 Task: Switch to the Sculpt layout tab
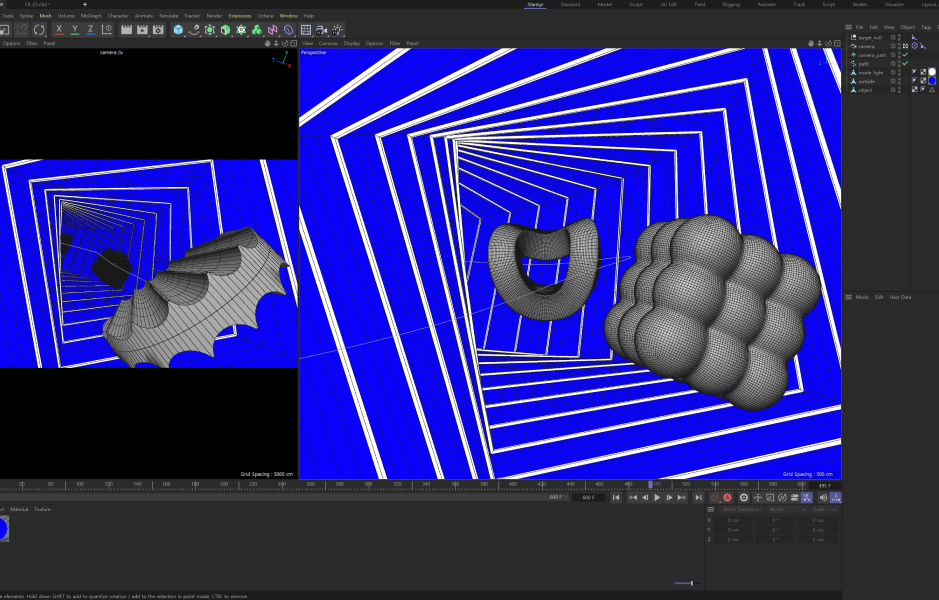coord(636,4)
